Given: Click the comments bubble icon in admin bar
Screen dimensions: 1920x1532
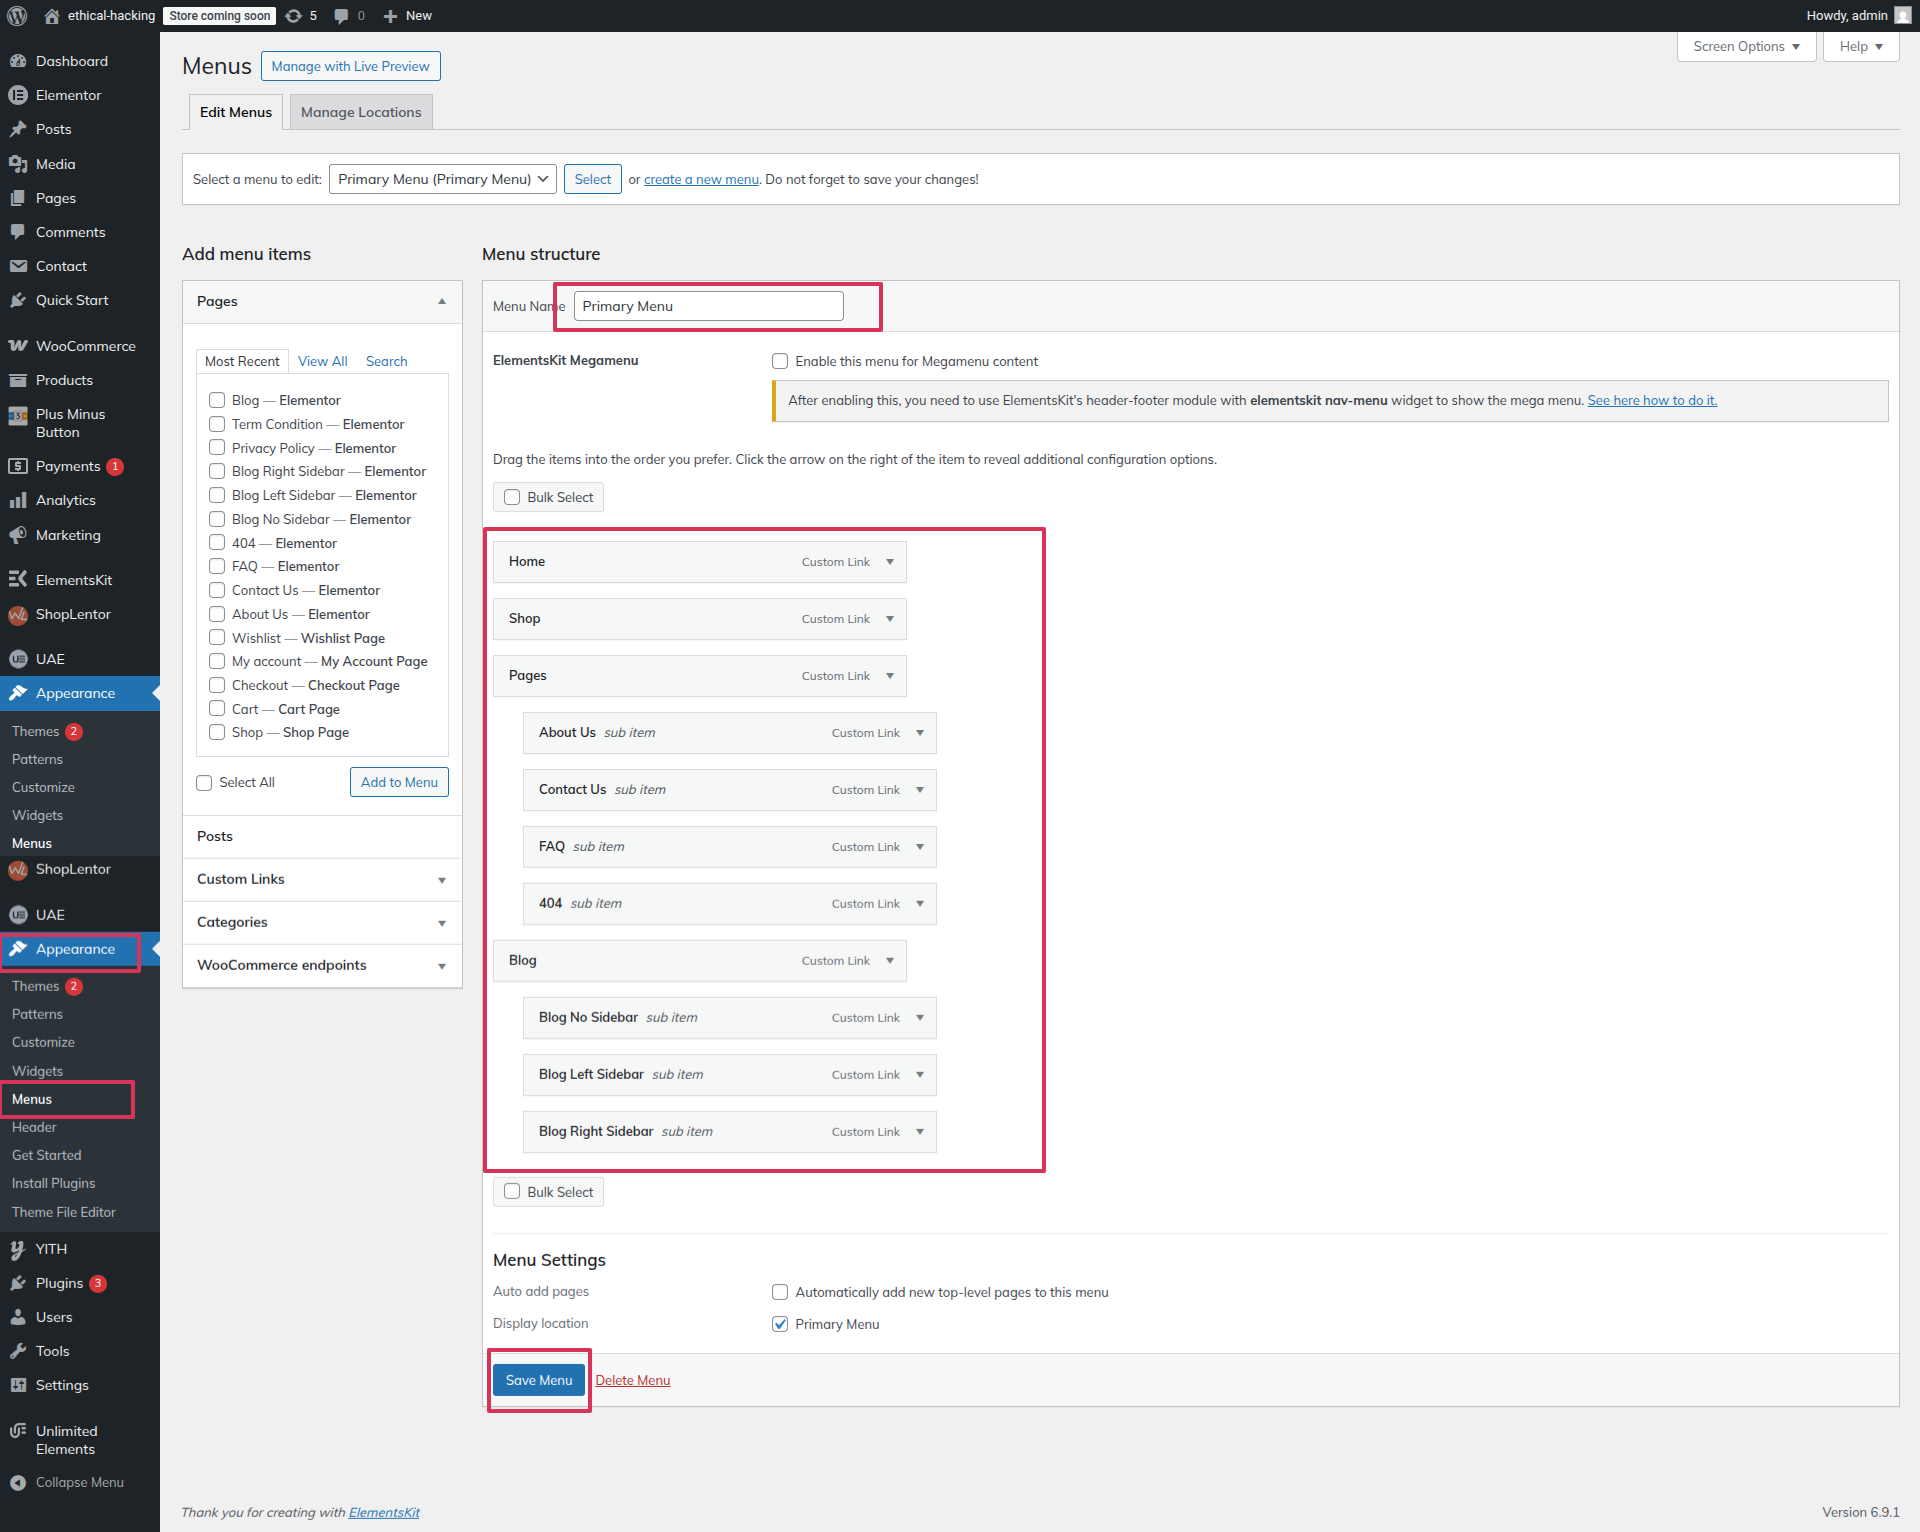Looking at the screenshot, I should tap(342, 15).
